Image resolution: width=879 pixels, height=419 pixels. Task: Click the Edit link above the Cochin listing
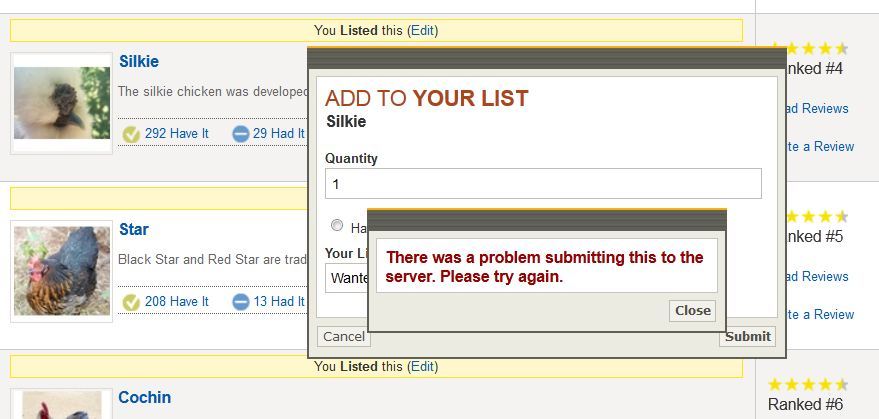pos(422,367)
